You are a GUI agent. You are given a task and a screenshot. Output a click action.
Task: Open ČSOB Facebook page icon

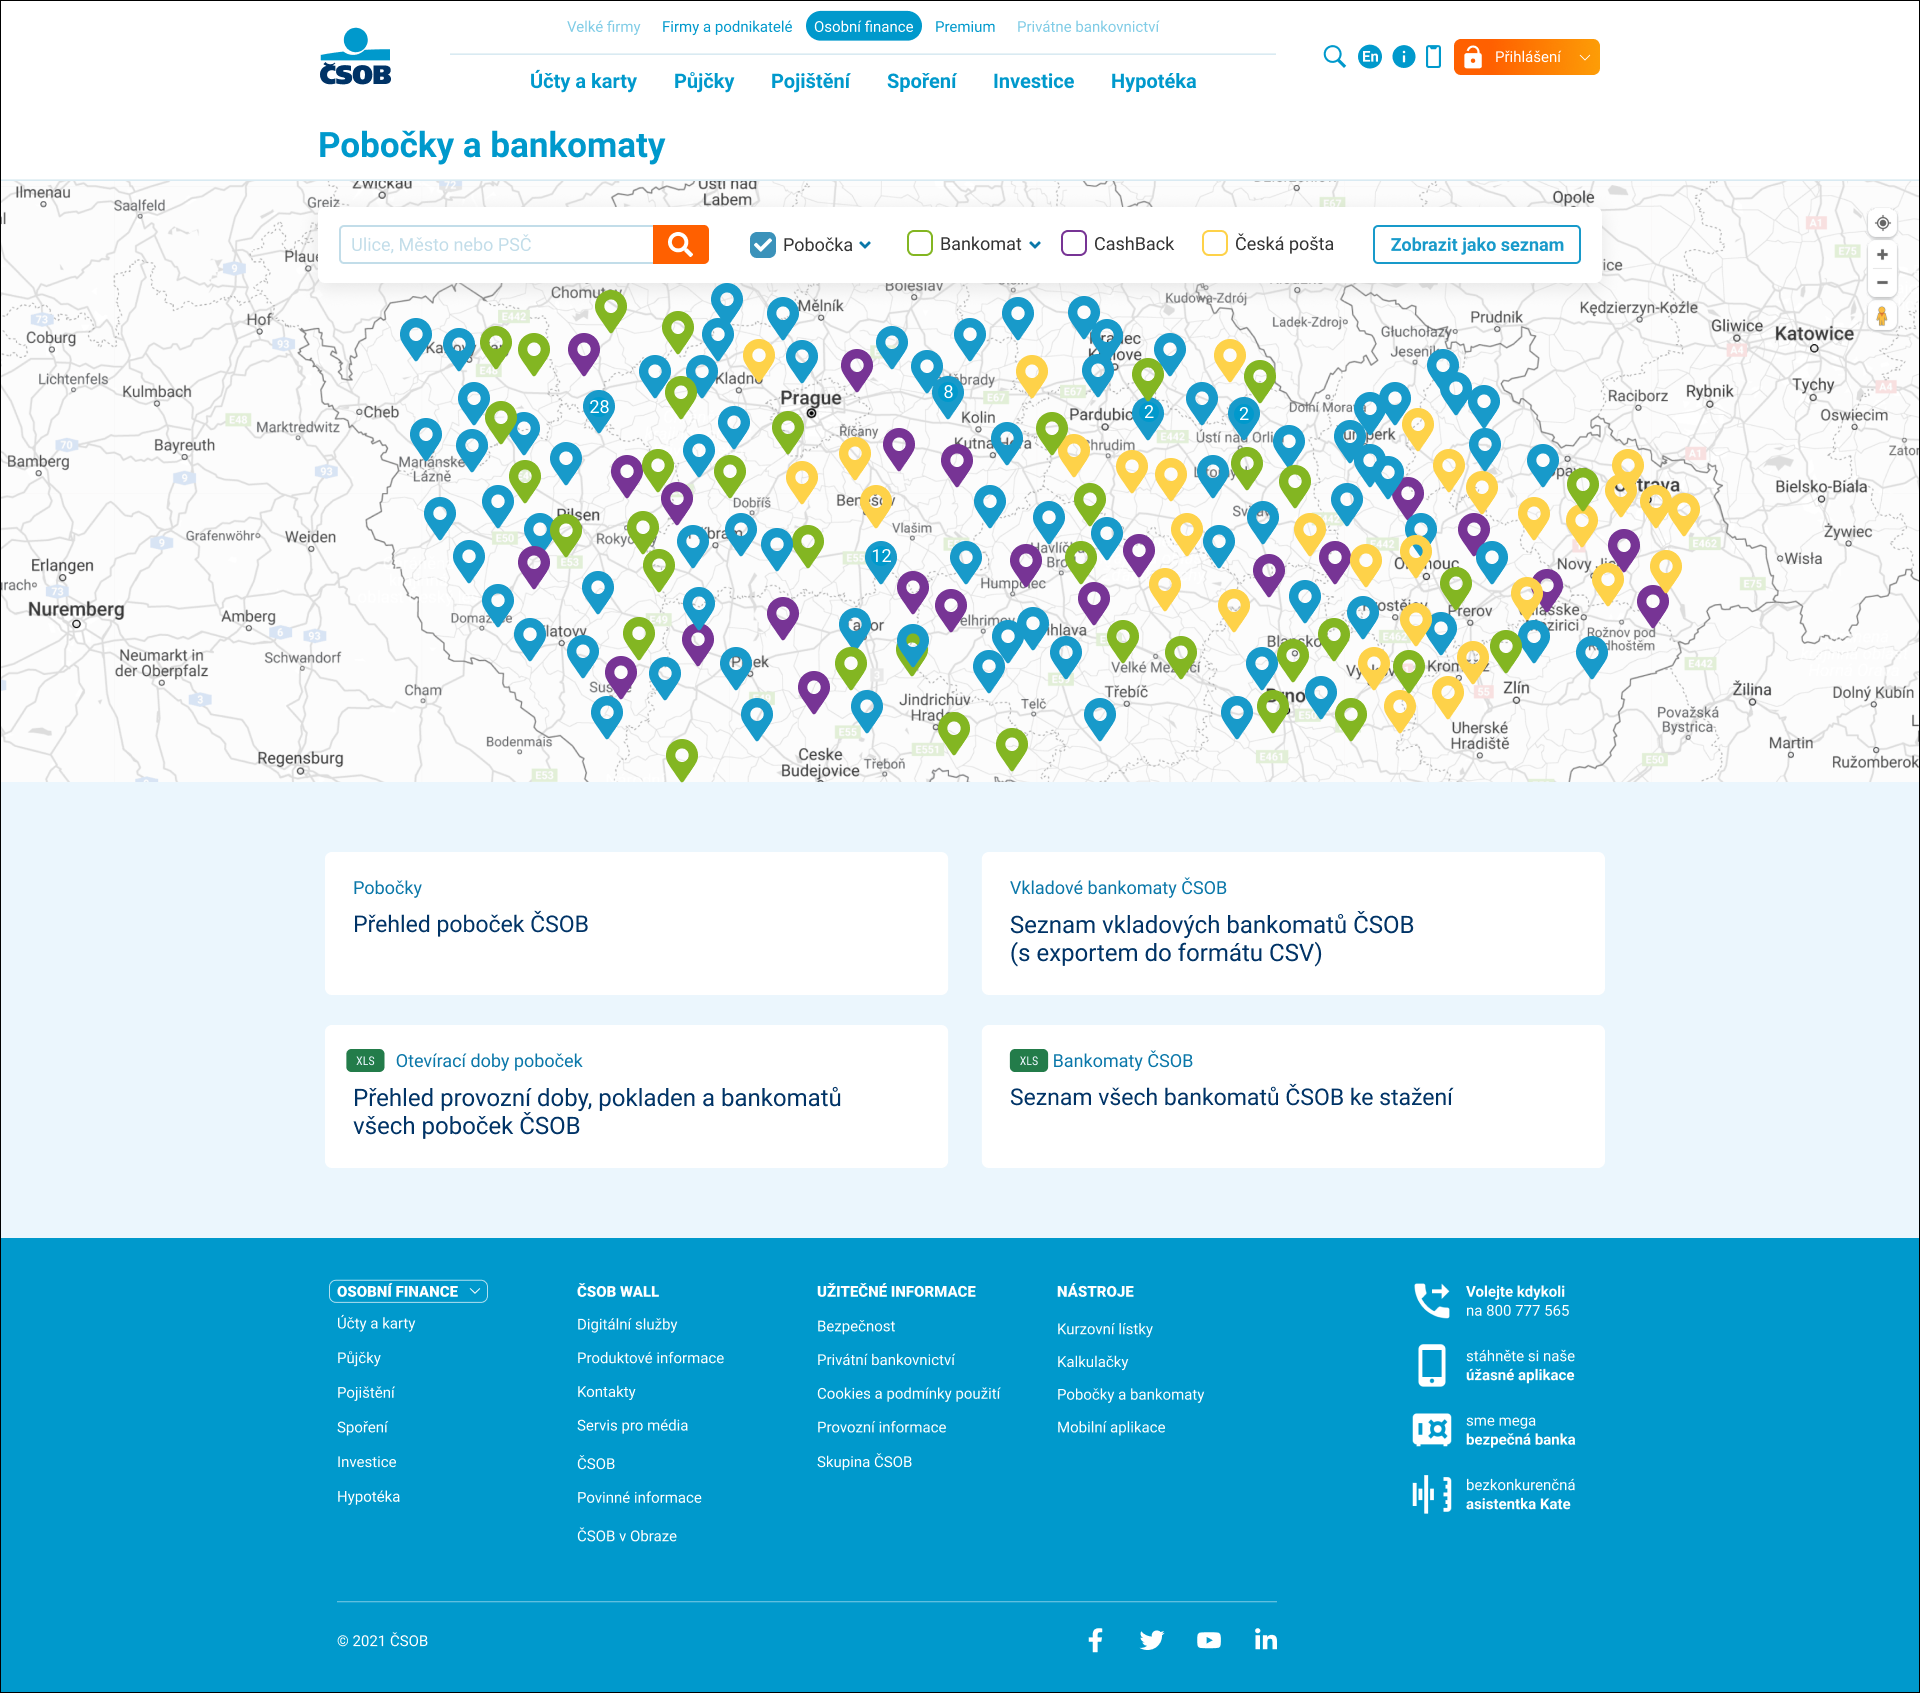tap(1095, 1640)
